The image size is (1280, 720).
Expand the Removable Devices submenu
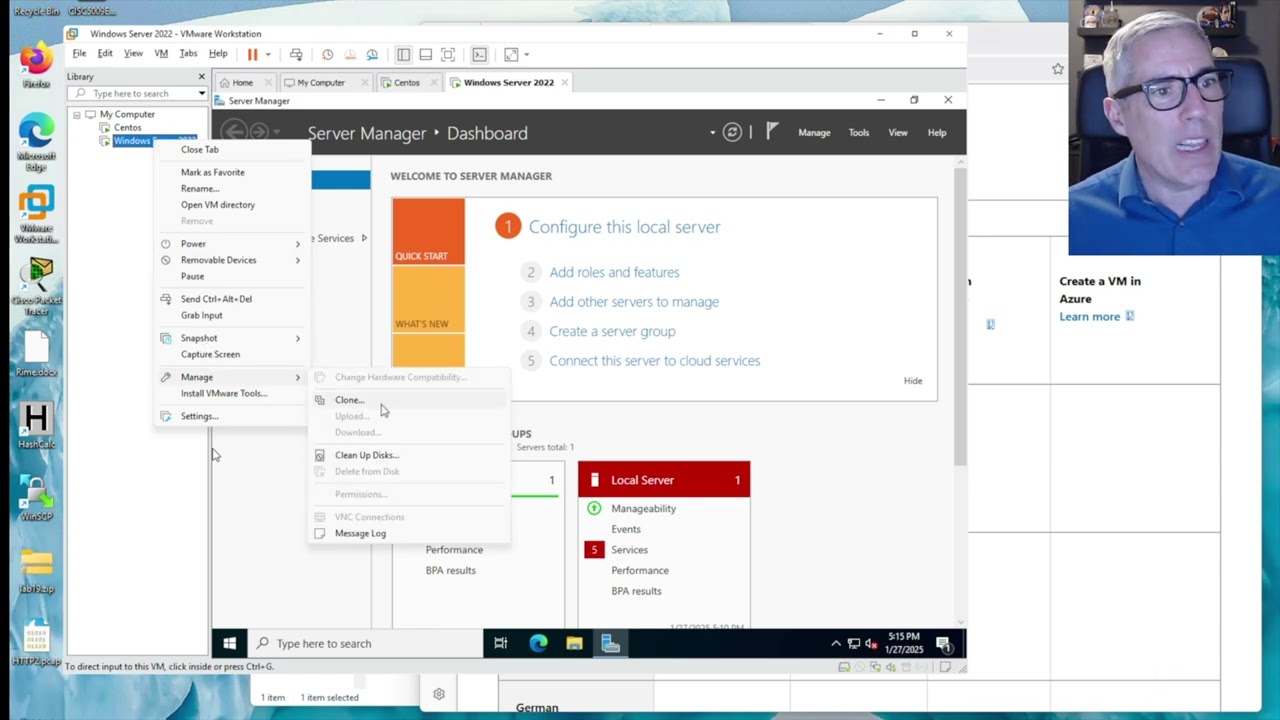point(232,260)
